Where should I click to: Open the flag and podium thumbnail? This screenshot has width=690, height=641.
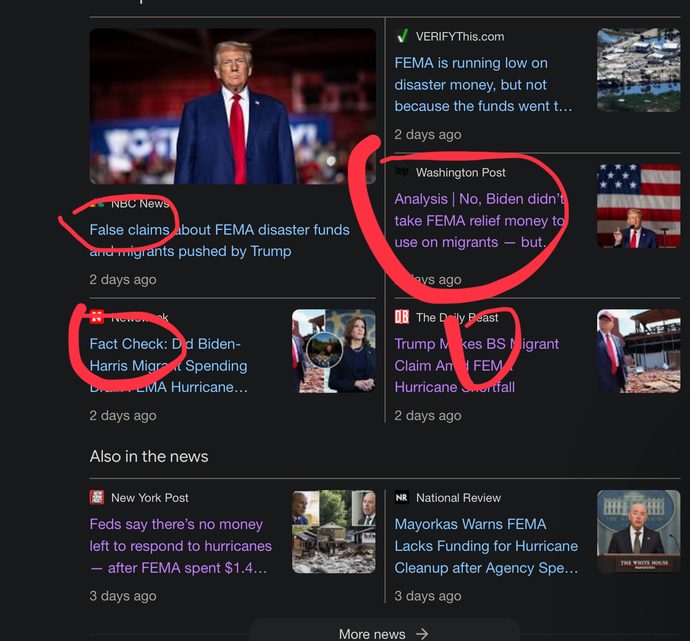(639, 206)
